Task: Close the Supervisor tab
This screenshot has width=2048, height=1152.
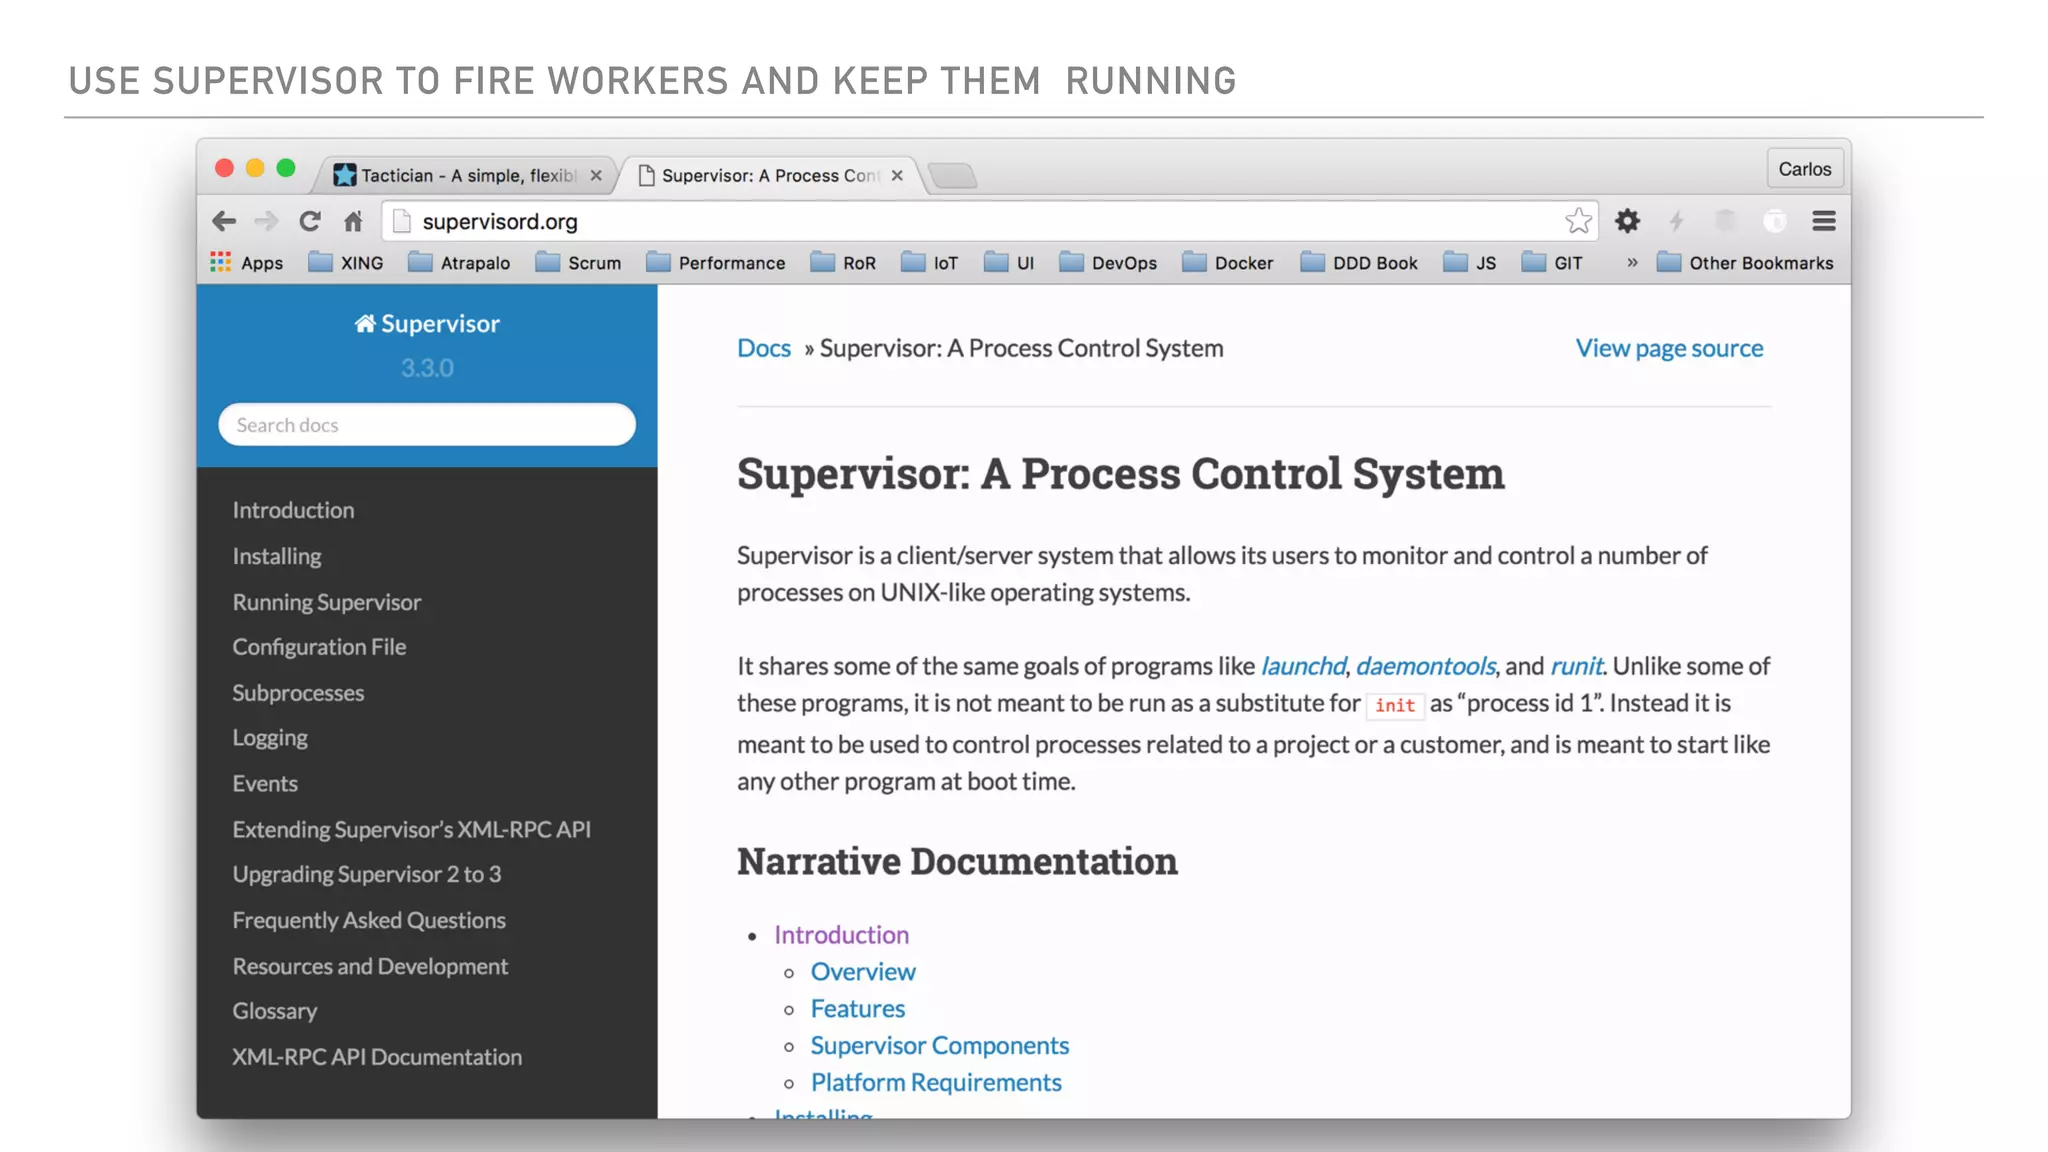Action: (897, 175)
